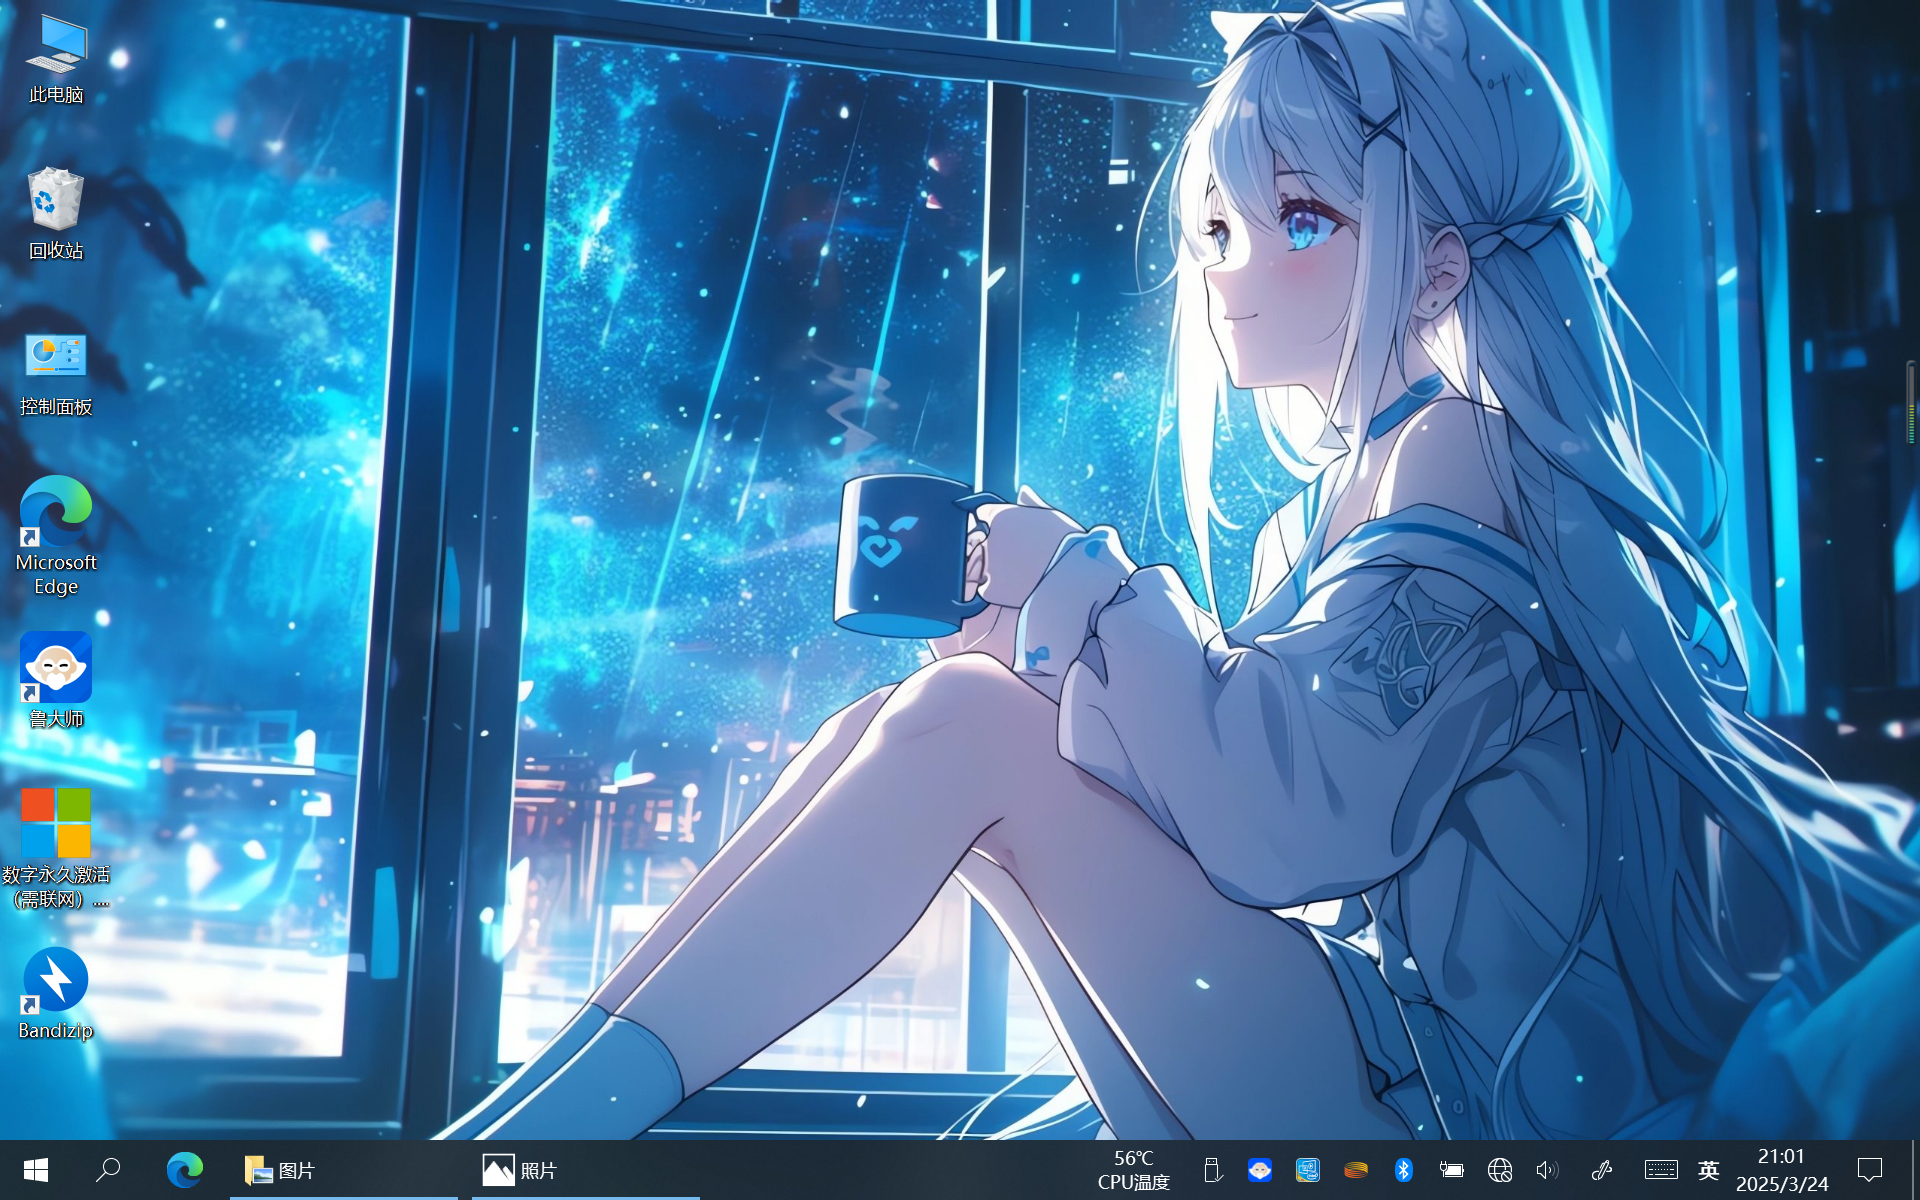Screen dimensions: 1920x1200
Task: Click the Intel graphics tray icon
Action: tap(1308, 1169)
